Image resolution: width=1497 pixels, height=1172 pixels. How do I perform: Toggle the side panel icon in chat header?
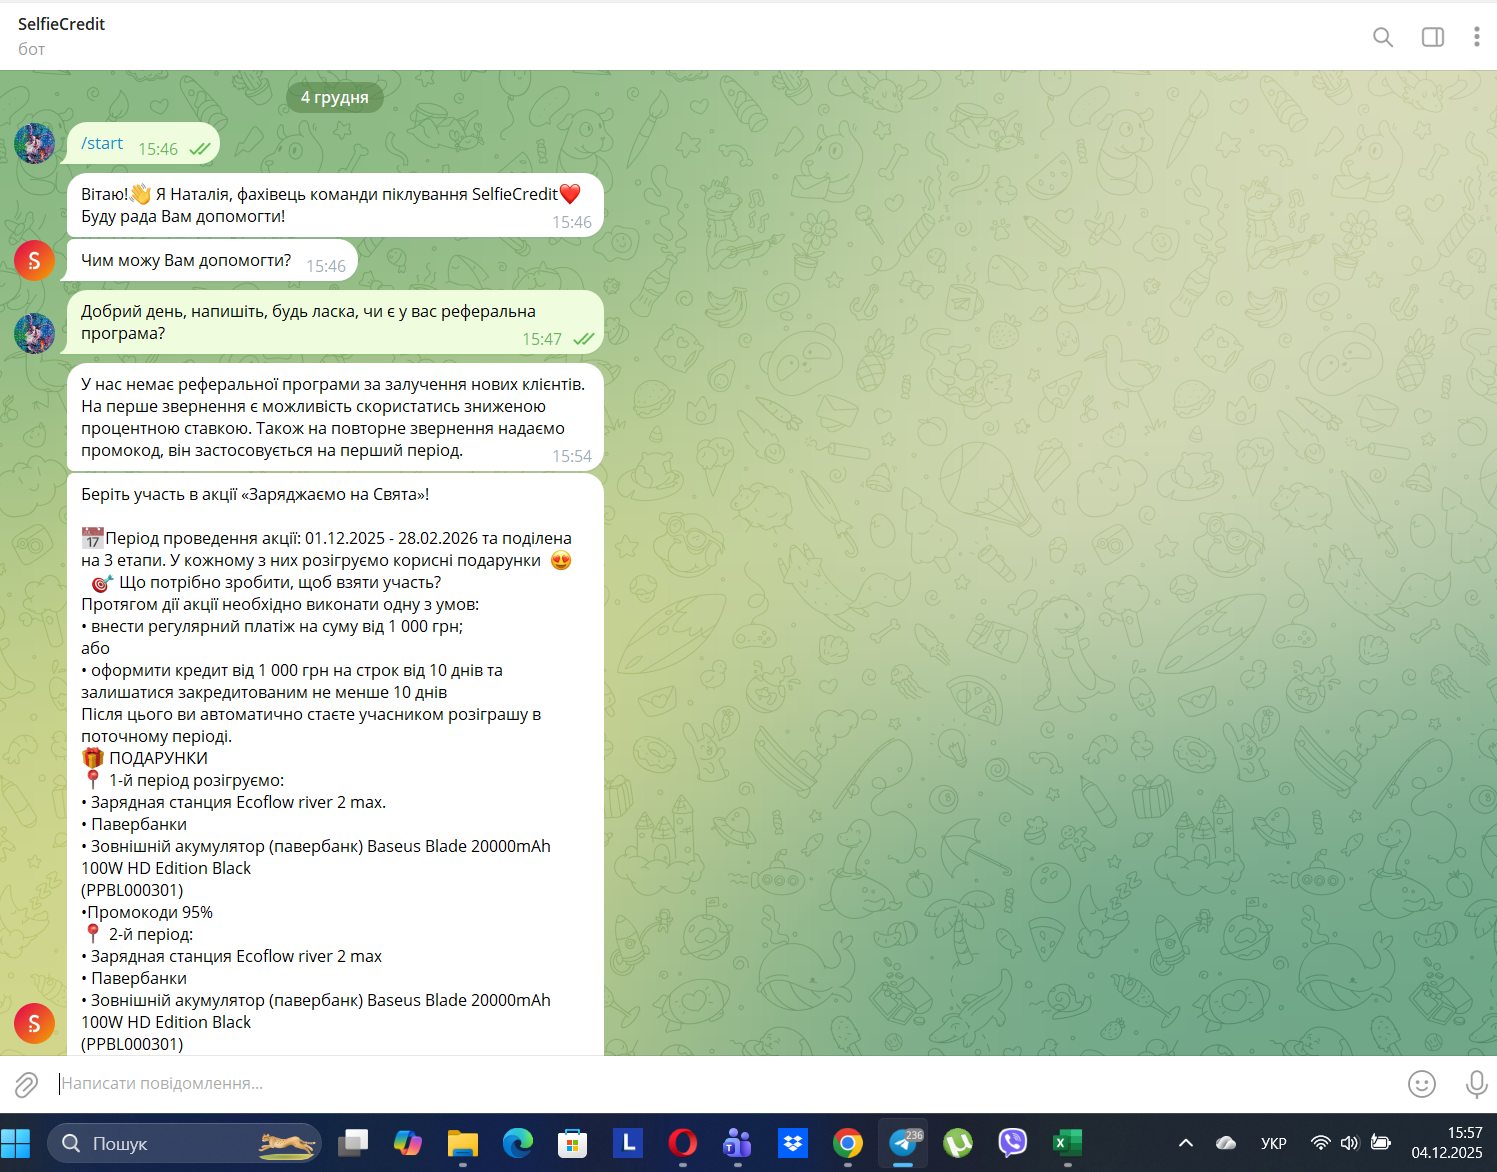click(1433, 37)
